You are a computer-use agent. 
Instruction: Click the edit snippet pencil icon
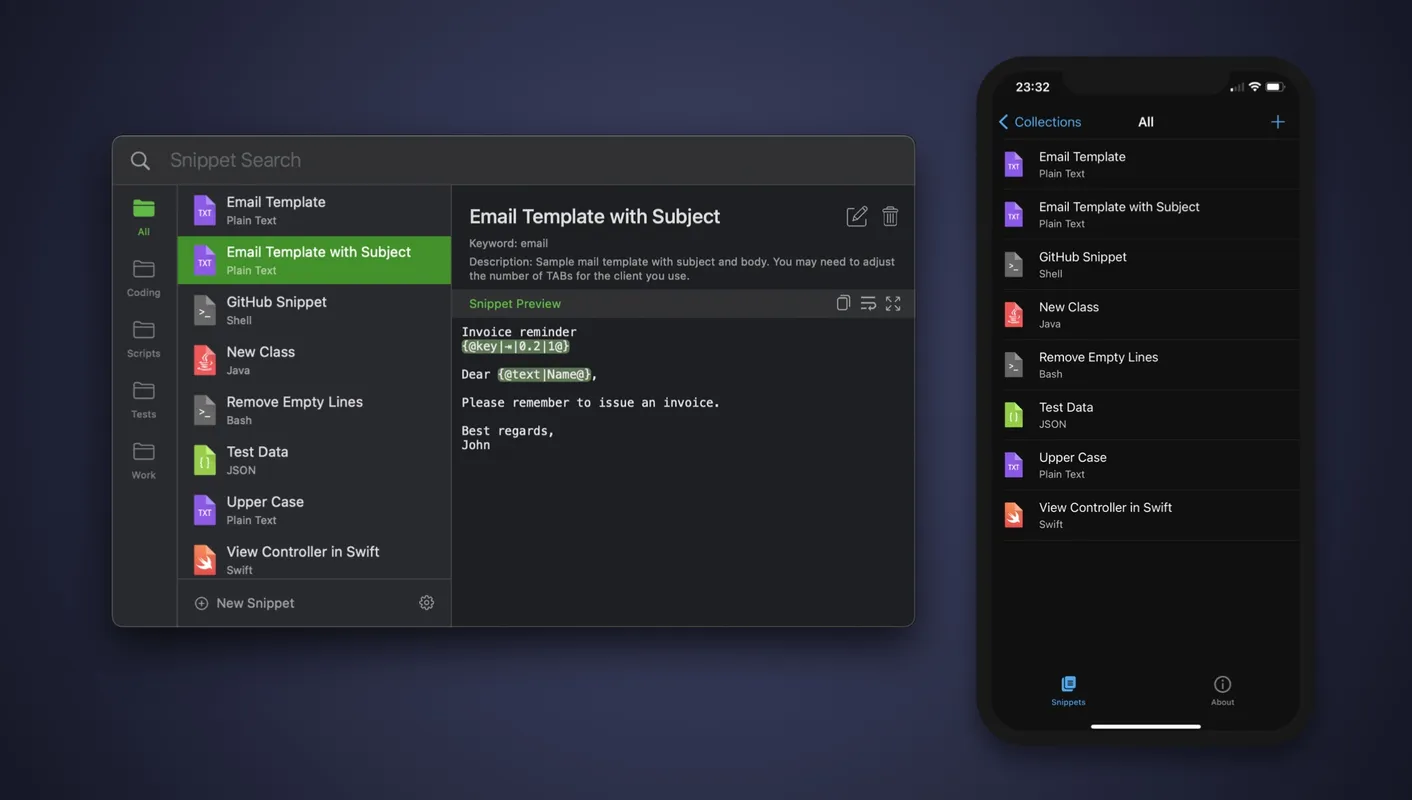857,216
